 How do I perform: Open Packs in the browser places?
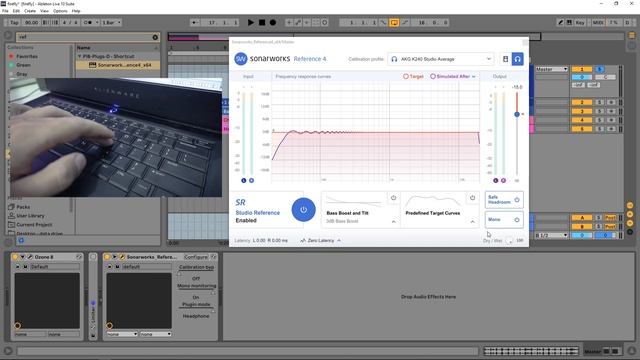pos(23,207)
